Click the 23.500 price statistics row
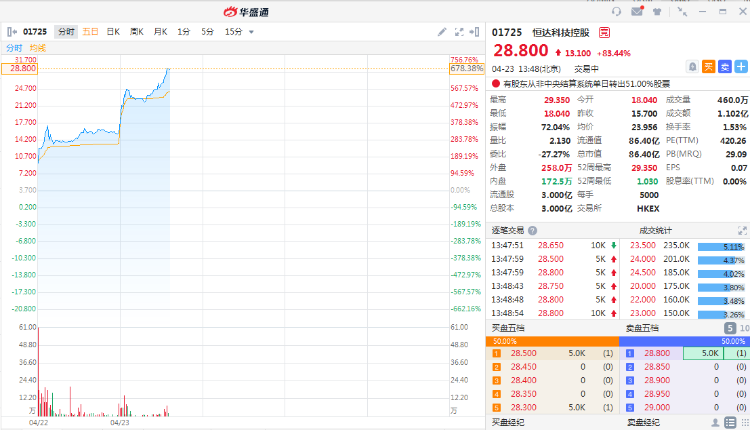 686,245
